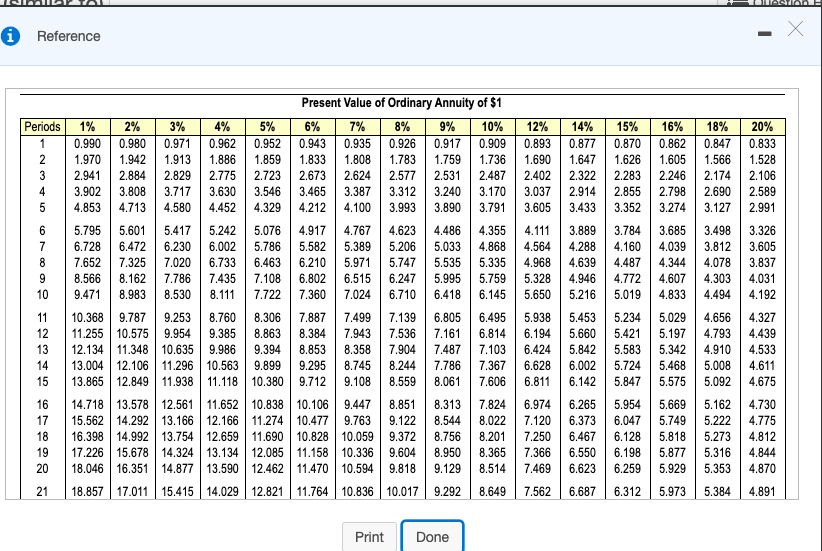Select value 0.833 in period 1
This screenshot has width=822, height=551.
click(x=762, y=144)
